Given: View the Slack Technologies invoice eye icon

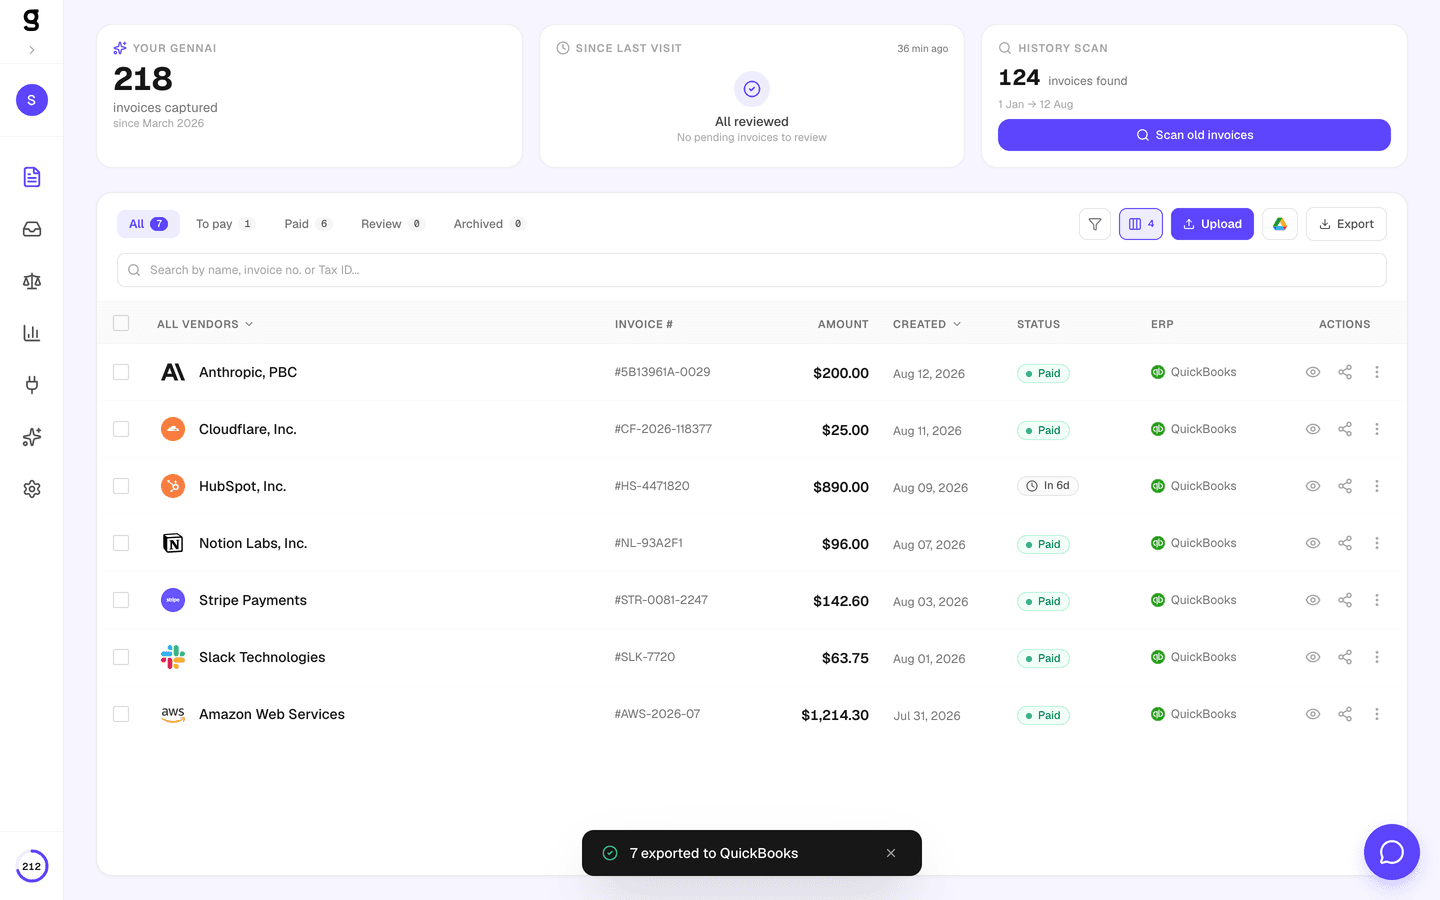Looking at the screenshot, I should [x=1313, y=657].
